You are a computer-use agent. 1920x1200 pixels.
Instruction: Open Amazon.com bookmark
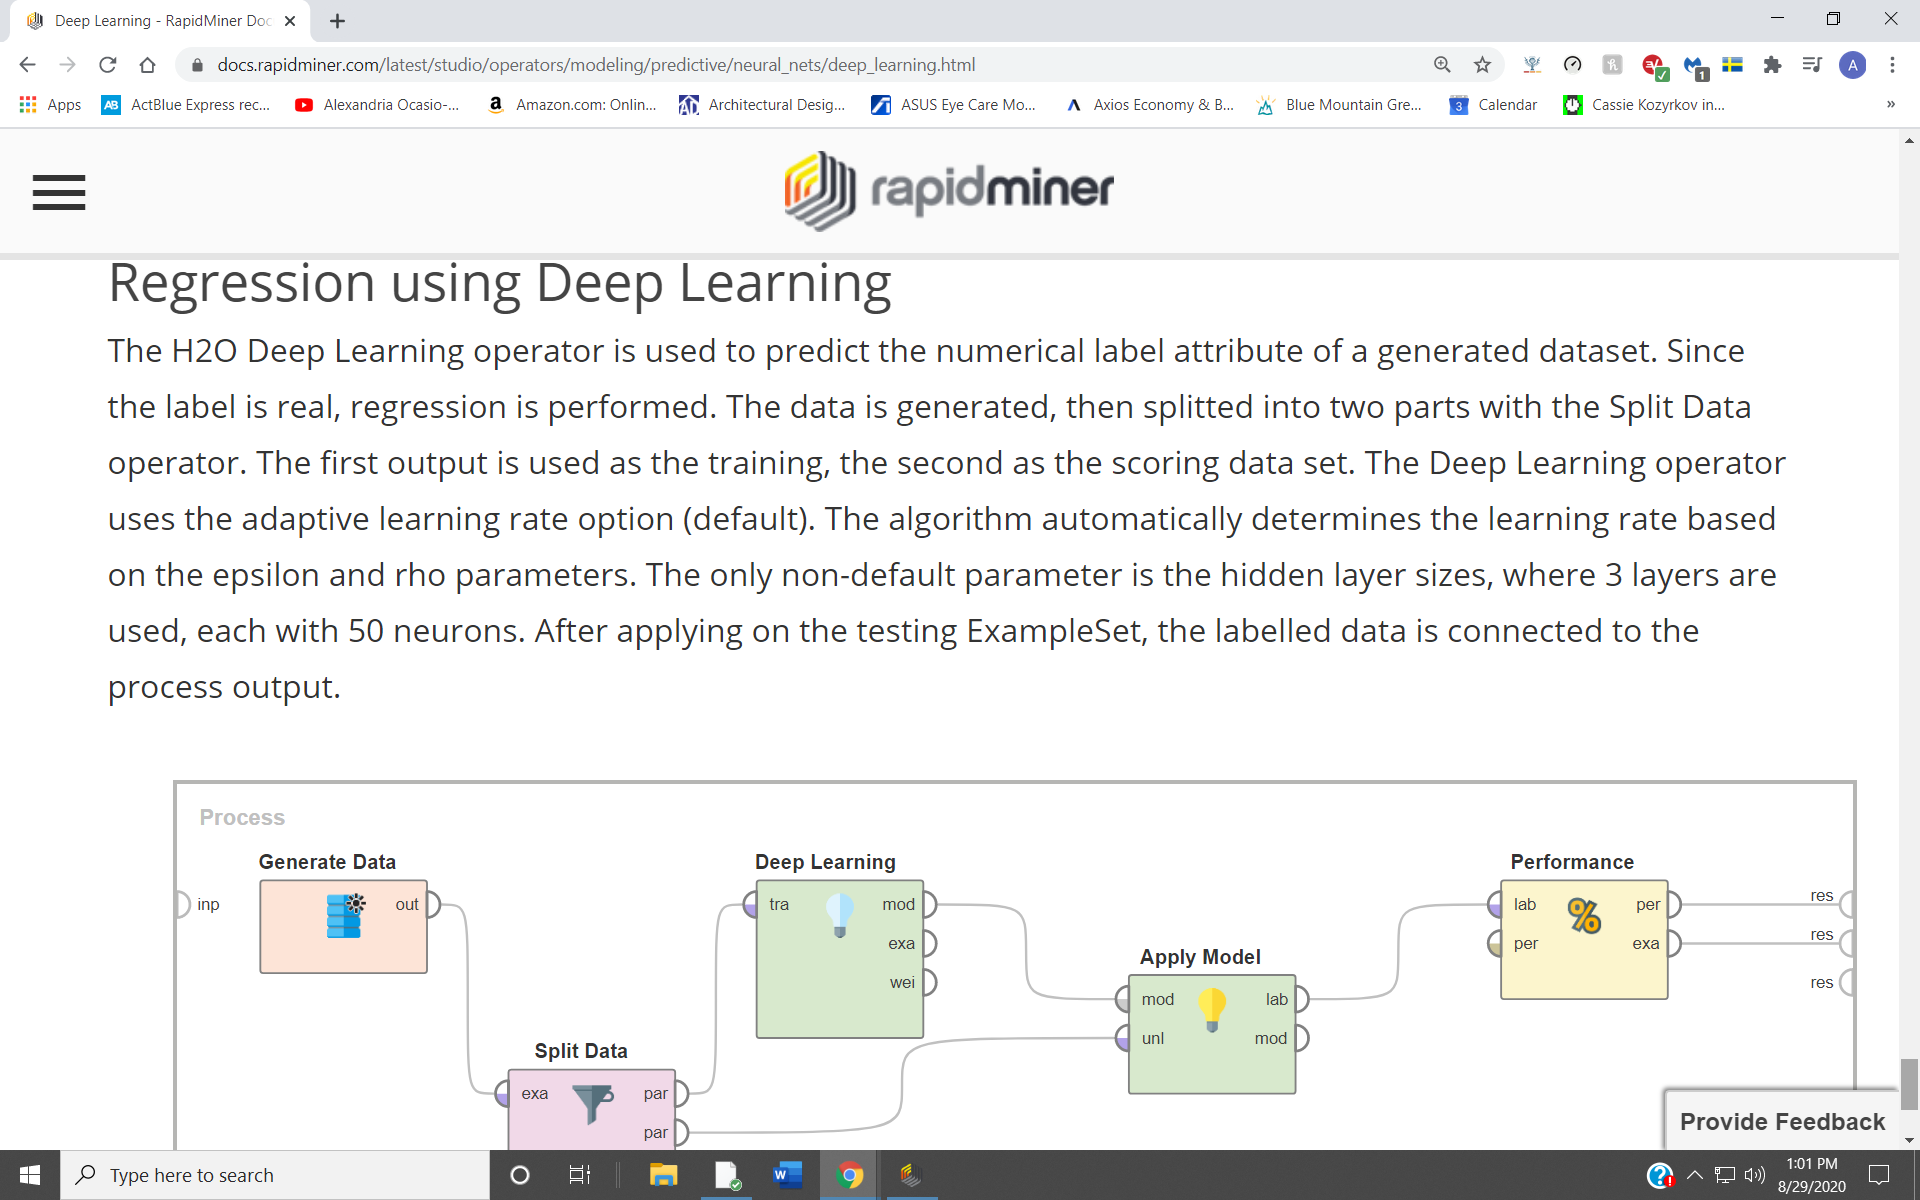click(572, 105)
